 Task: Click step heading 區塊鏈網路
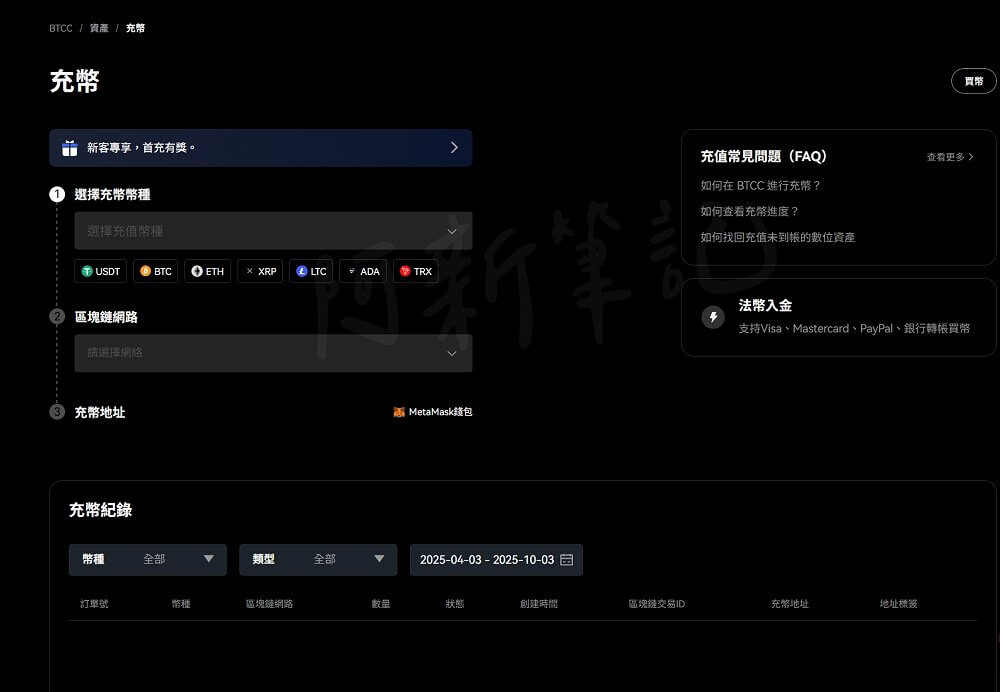[x=106, y=317]
